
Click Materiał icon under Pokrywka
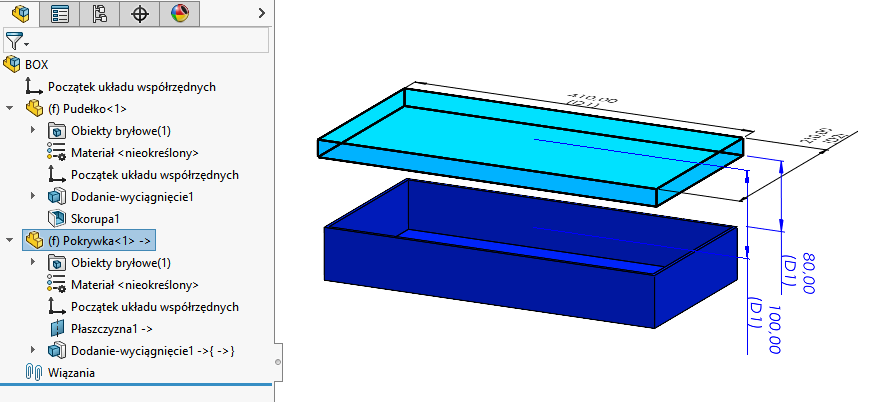tap(57, 285)
